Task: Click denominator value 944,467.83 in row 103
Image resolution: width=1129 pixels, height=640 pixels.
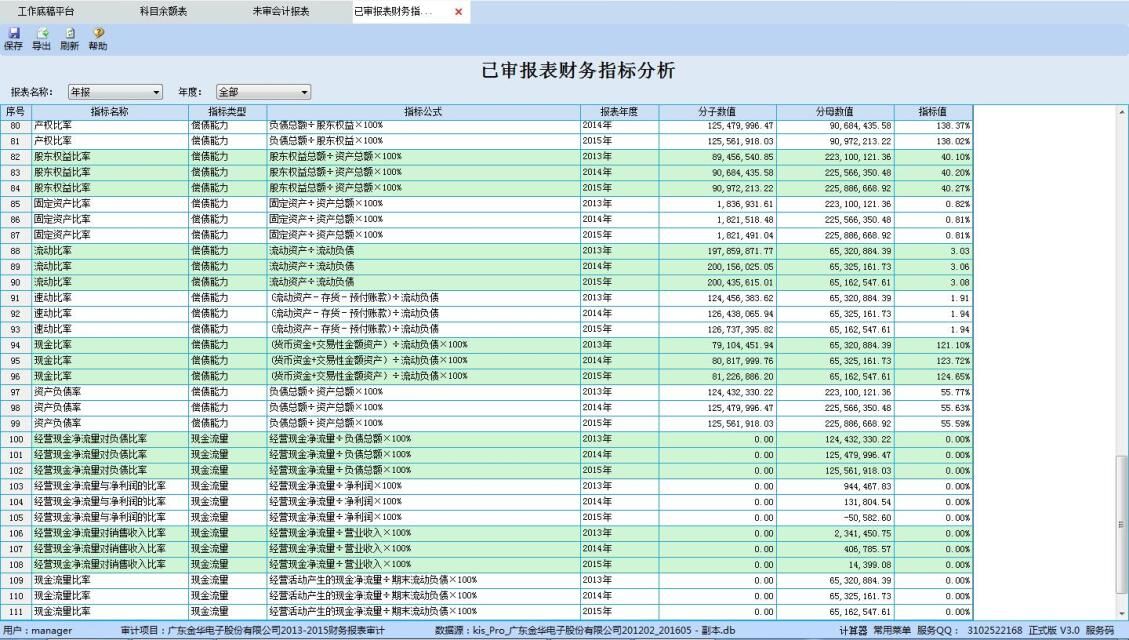Action: (x=868, y=487)
